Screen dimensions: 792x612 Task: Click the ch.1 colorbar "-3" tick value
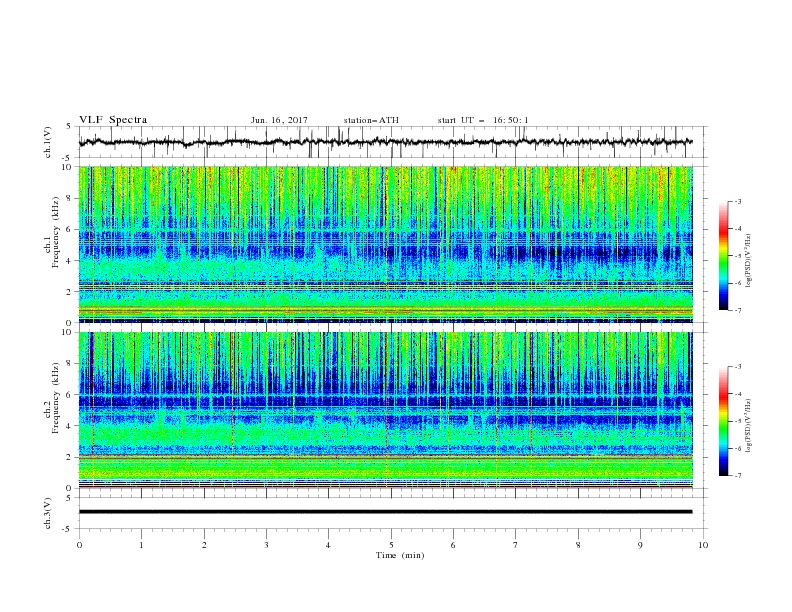coord(738,201)
